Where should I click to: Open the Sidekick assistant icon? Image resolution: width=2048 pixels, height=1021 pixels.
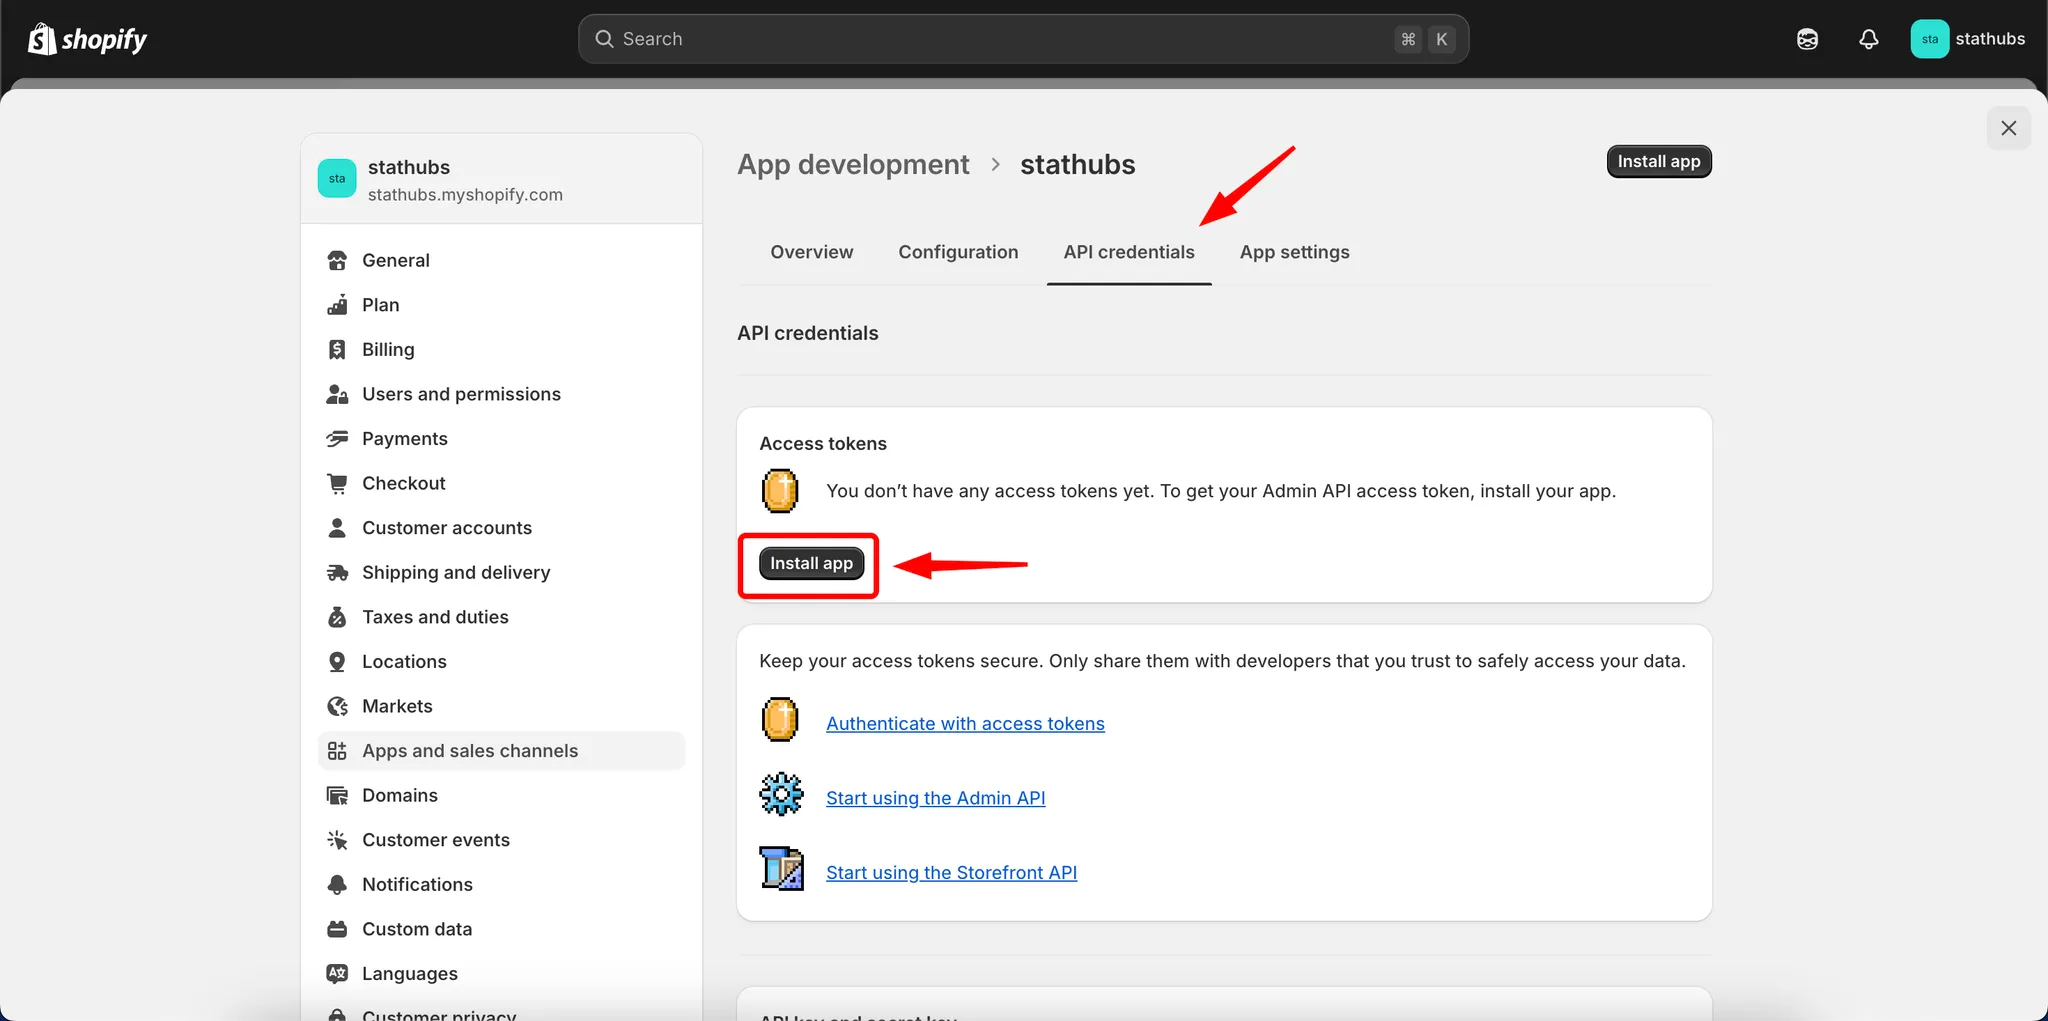click(1807, 39)
